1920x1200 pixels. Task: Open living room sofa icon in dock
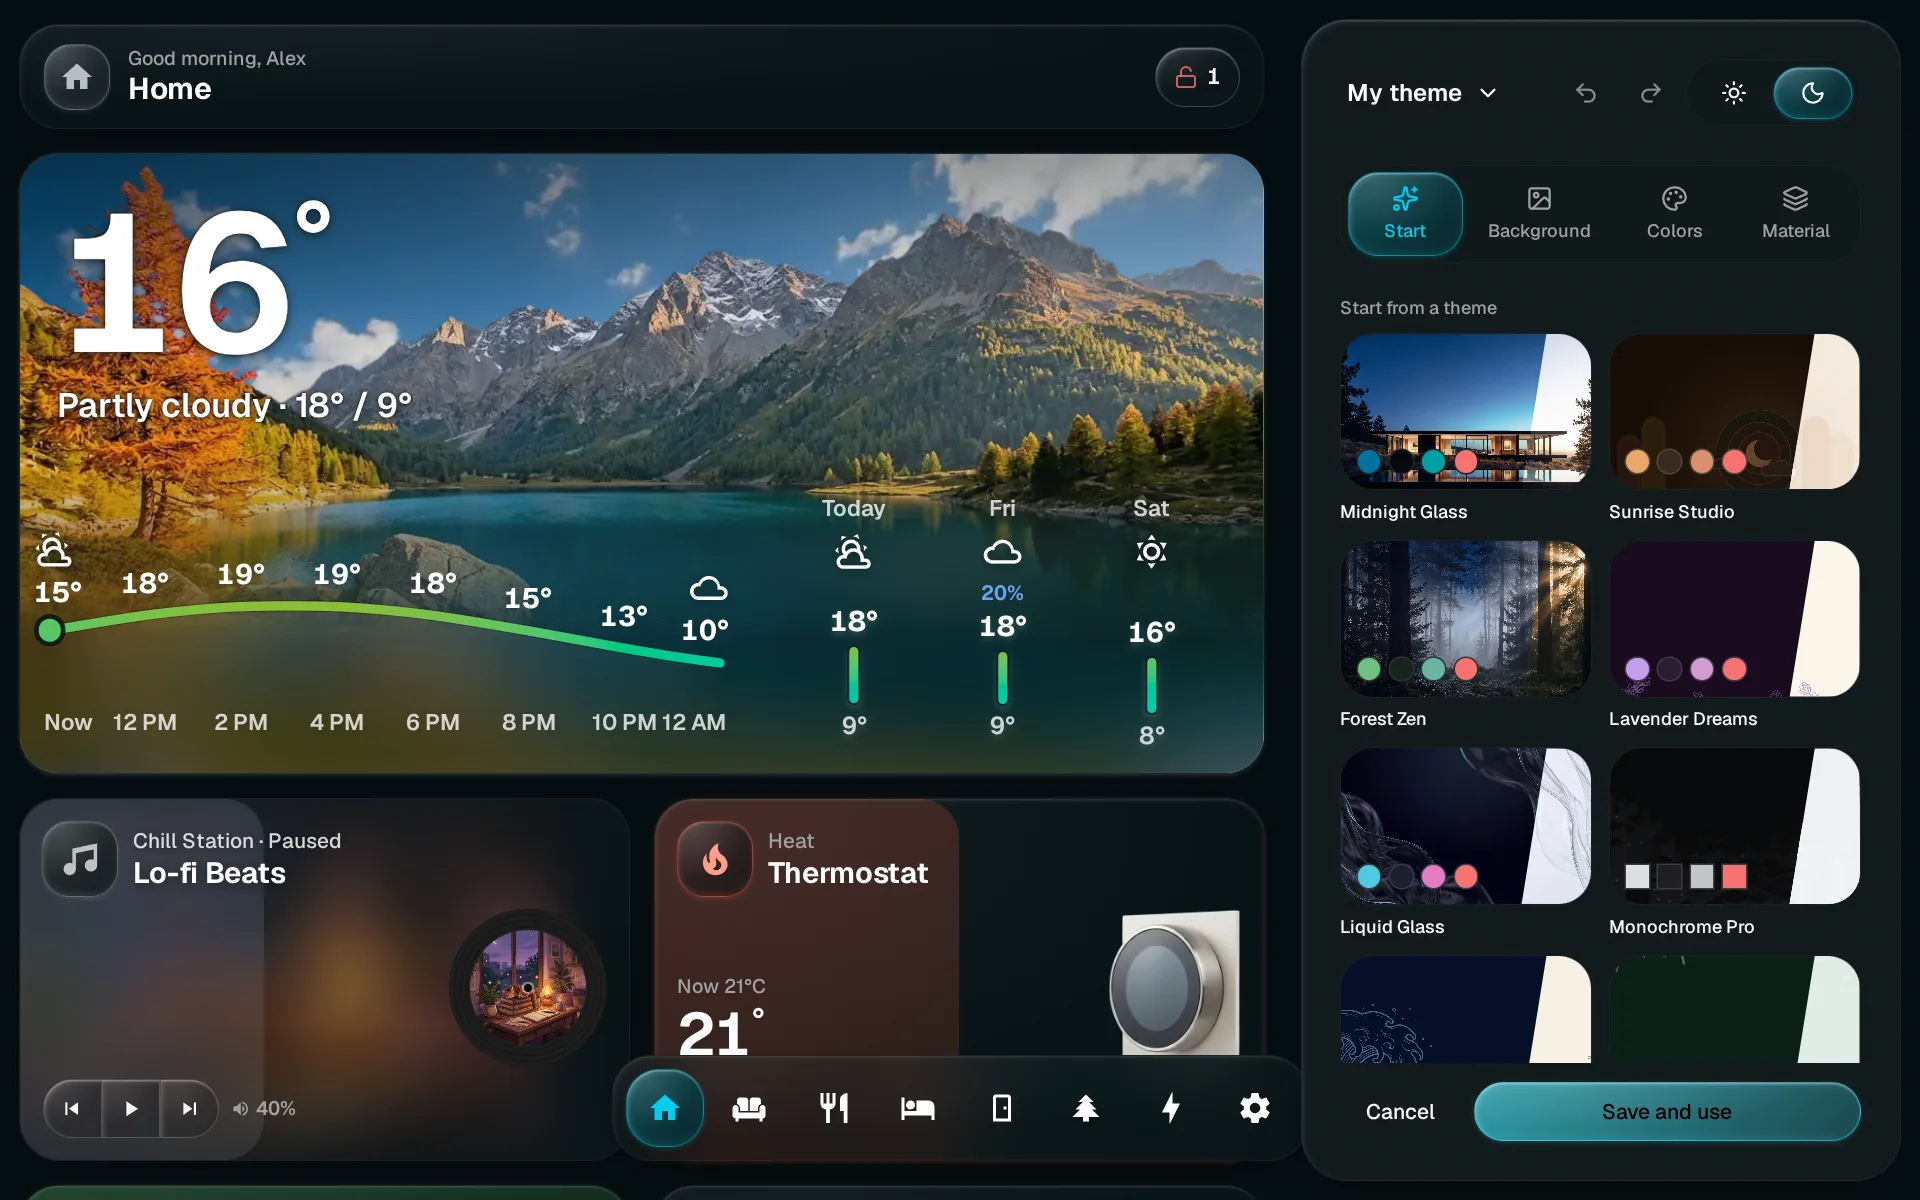(x=749, y=1108)
